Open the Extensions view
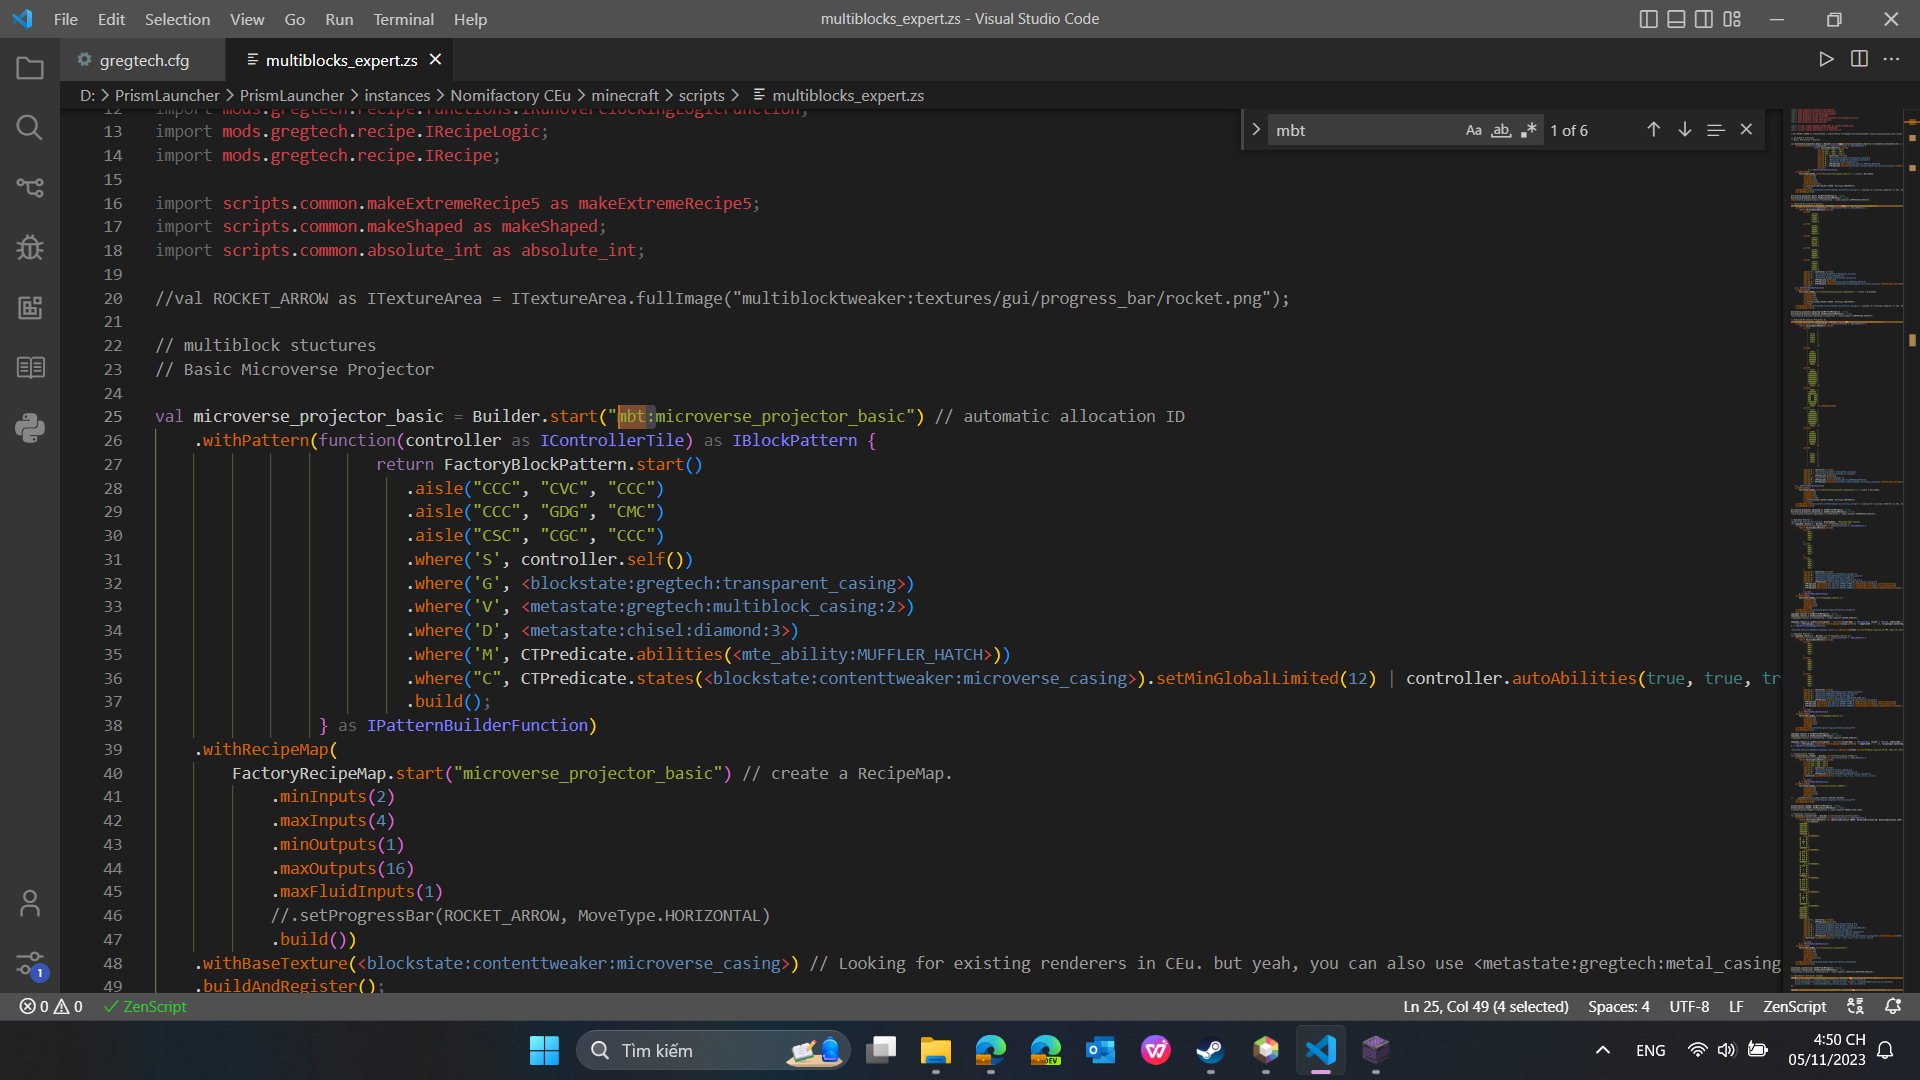This screenshot has height=1080, width=1920. click(x=29, y=307)
